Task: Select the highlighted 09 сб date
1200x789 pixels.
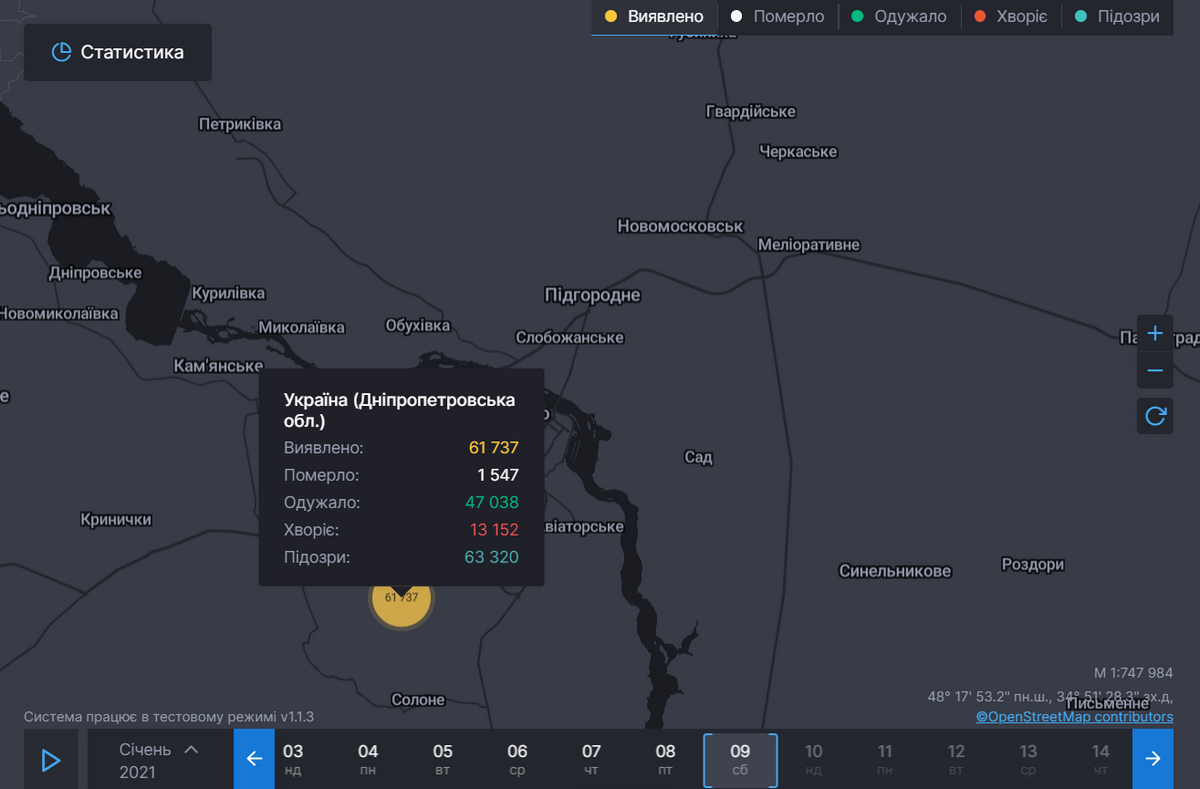Action: tap(740, 760)
